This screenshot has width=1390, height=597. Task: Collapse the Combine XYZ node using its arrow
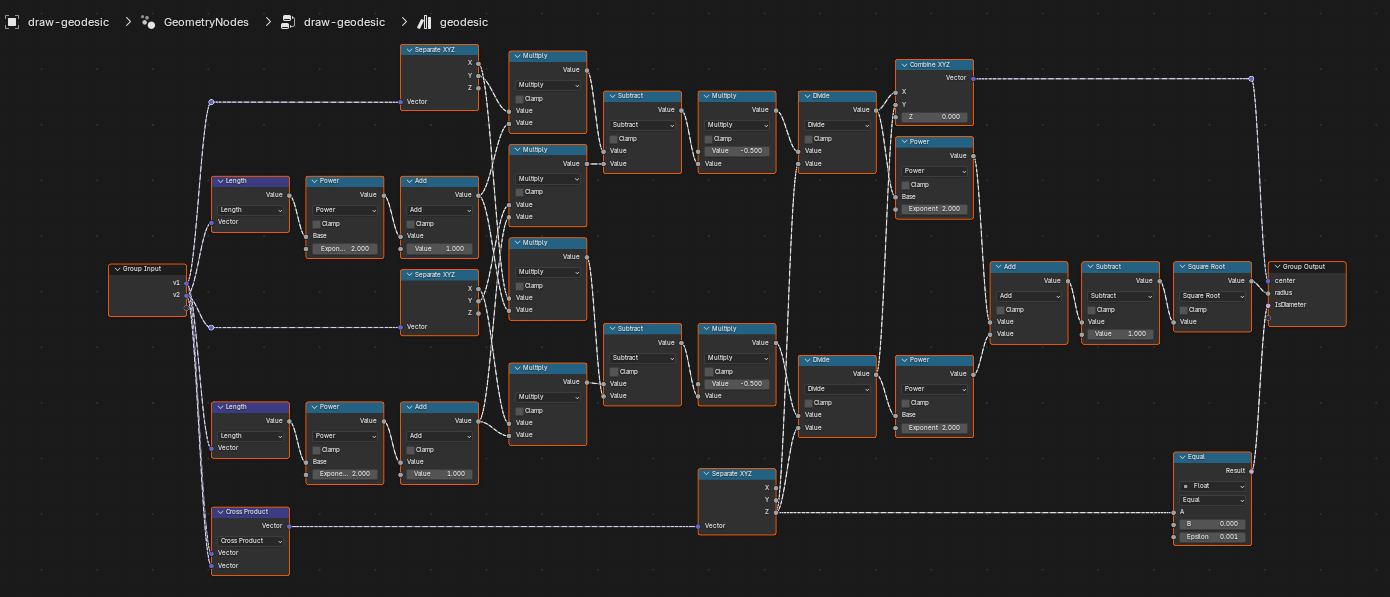(904, 64)
